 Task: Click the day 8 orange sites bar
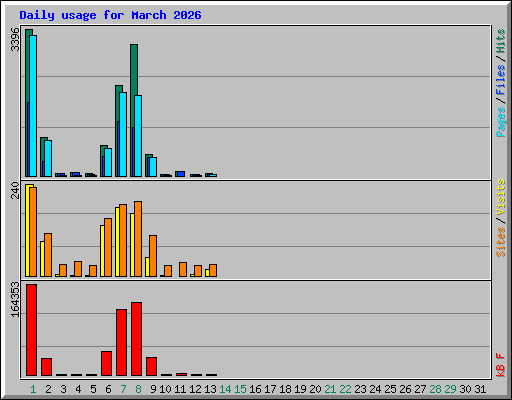138,239
